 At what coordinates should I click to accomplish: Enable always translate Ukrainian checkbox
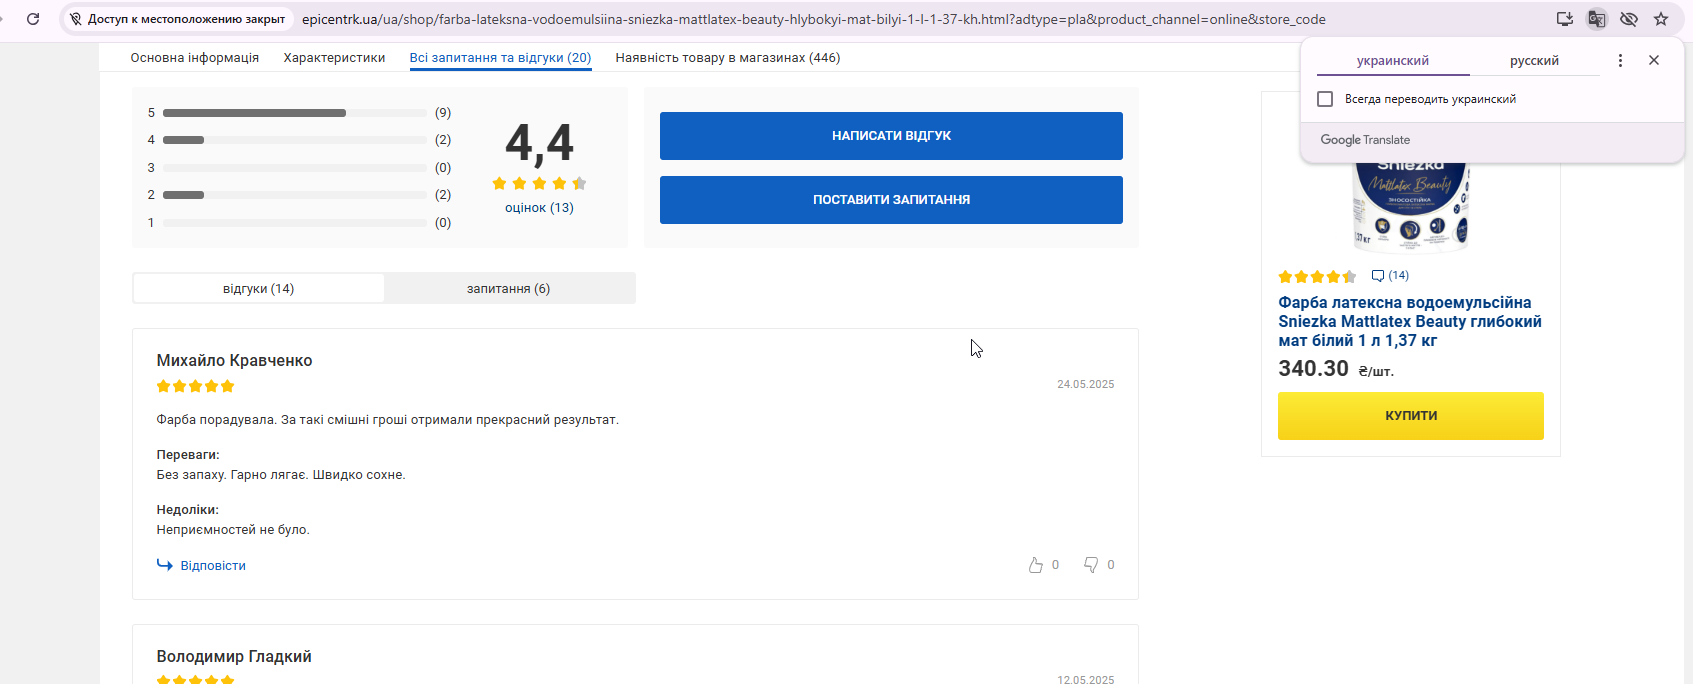[1325, 99]
